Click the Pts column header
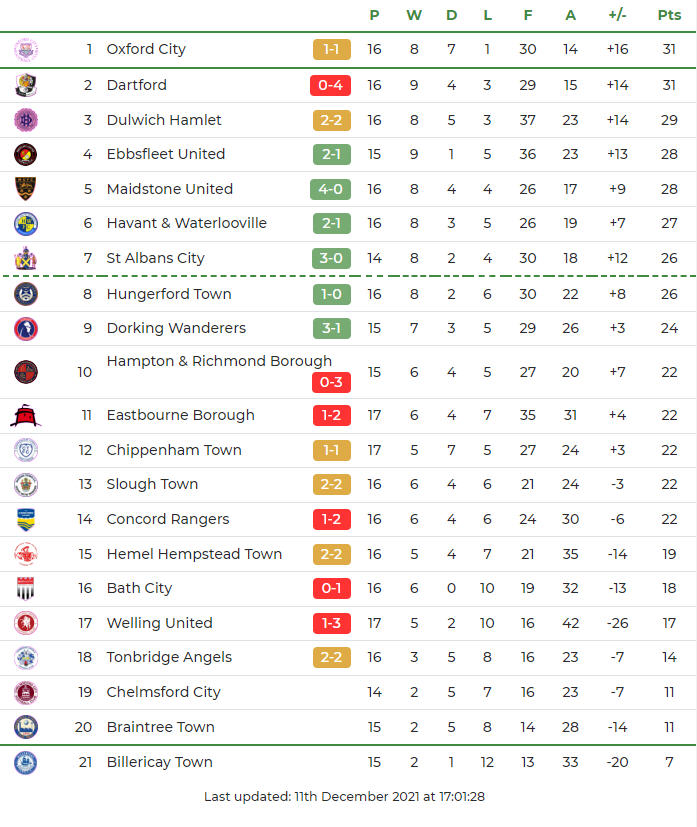This screenshot has height=827, width=697. [669, 15]
